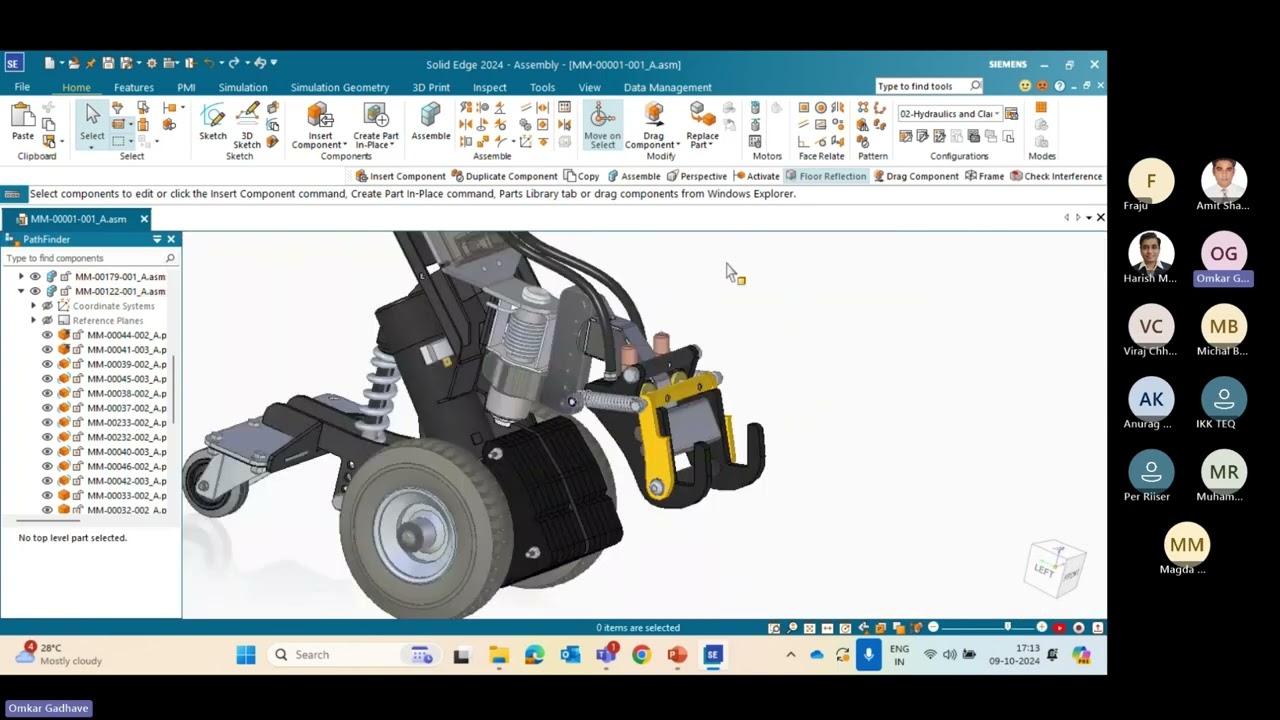Switch to the Simulation Geometry tab
This screenshot has width=1280, height=720.
340,87
